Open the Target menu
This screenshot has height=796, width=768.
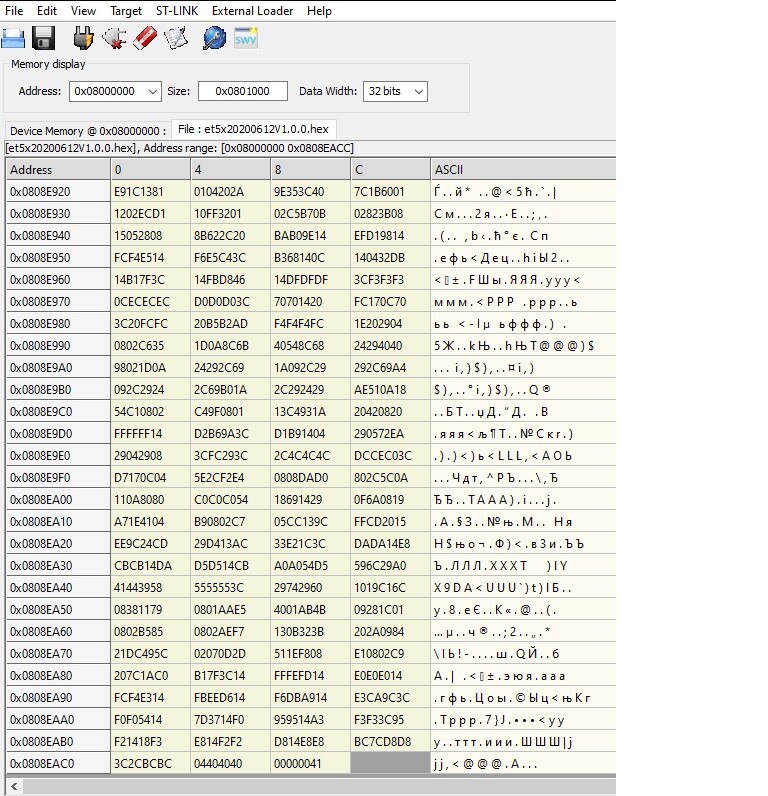coord(126,11)
